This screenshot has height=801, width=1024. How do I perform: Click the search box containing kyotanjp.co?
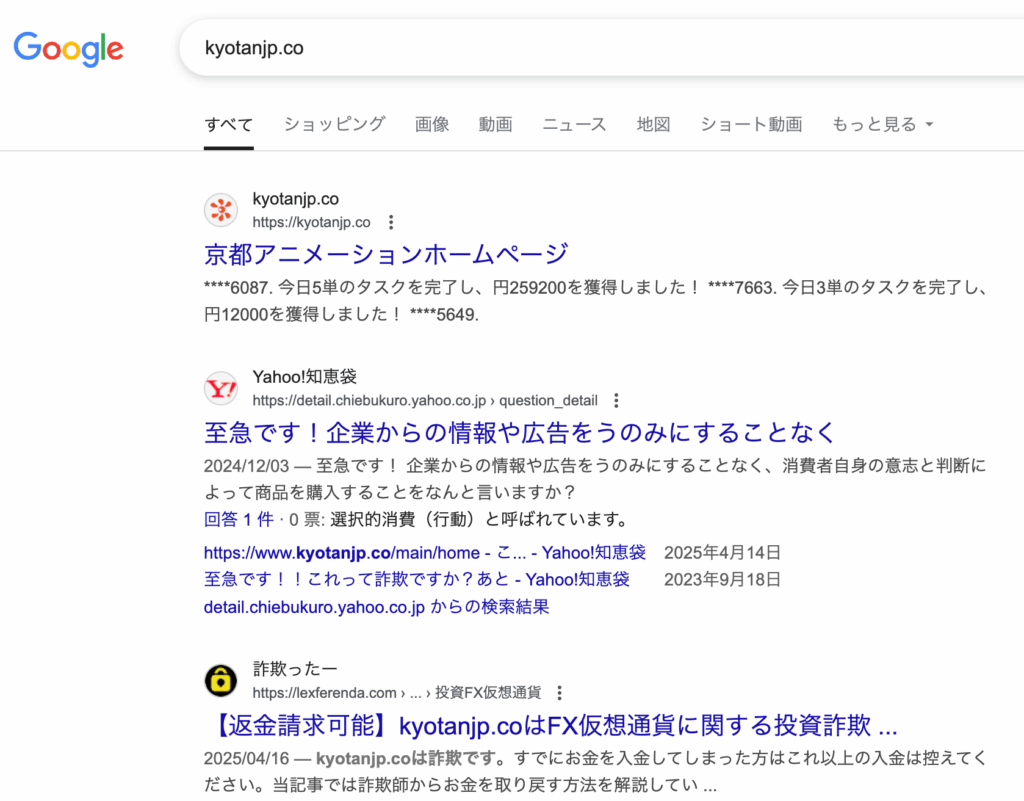click(601, 48)
